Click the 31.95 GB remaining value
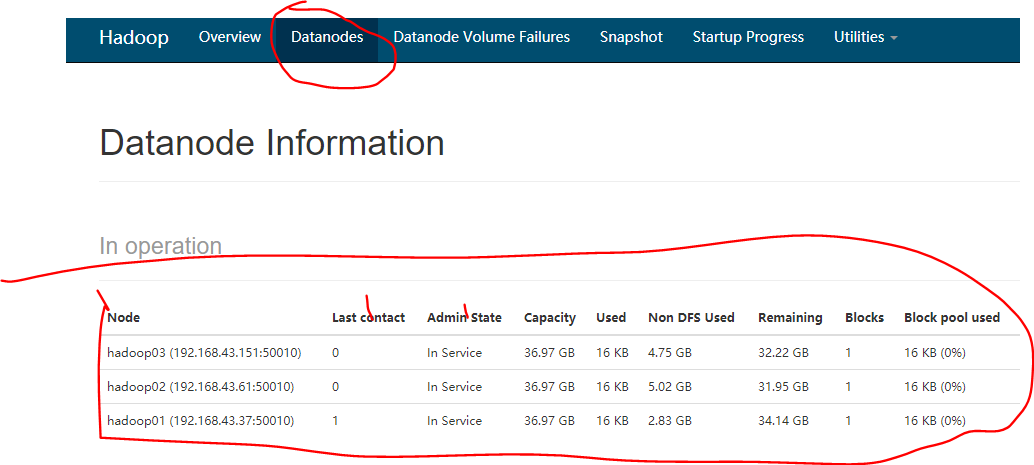This screenshot has height=465, width=1034. coord(783,387)
